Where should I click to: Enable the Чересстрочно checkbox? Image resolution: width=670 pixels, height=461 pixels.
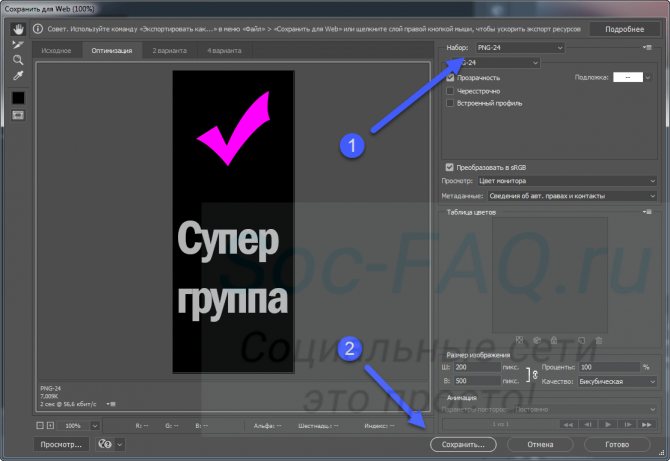(x=450, y=90)
